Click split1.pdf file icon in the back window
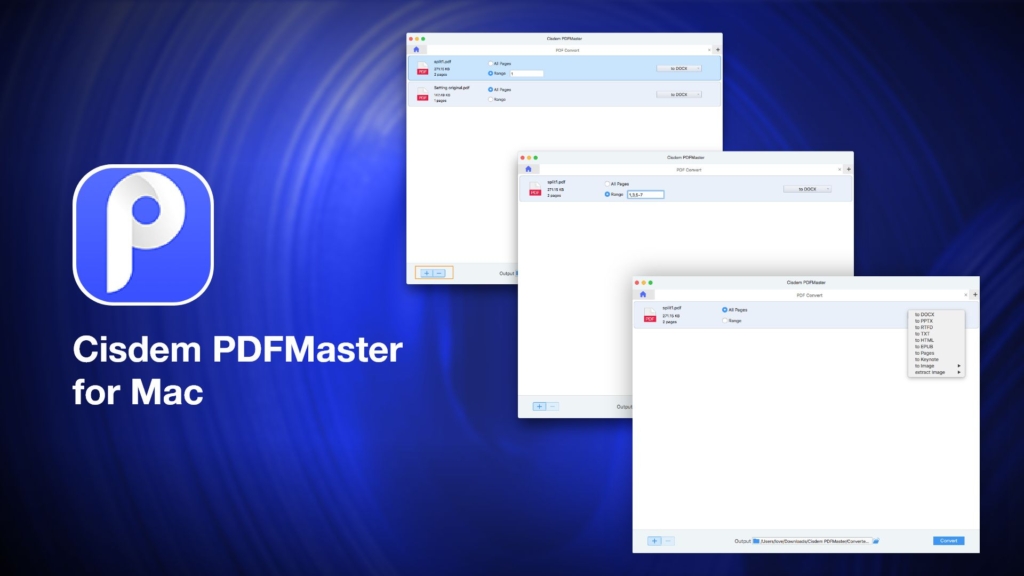 pos(423,69)
